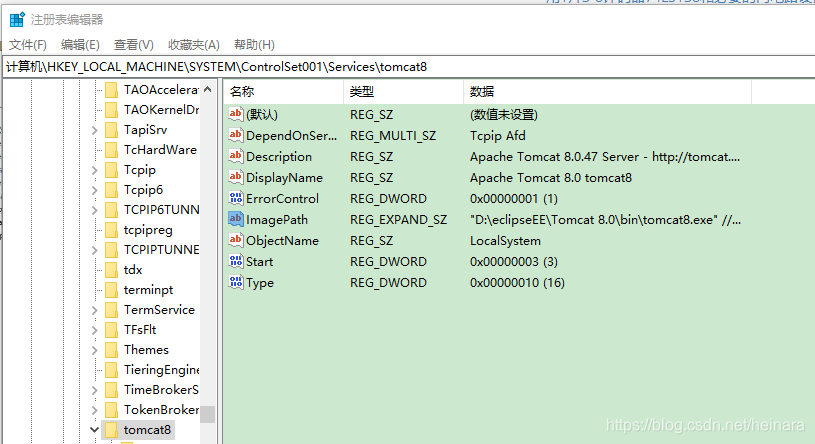This screenshot has height=444, width=815.
Task: Open the 文件(F) menu
Action: click(28, 45)
